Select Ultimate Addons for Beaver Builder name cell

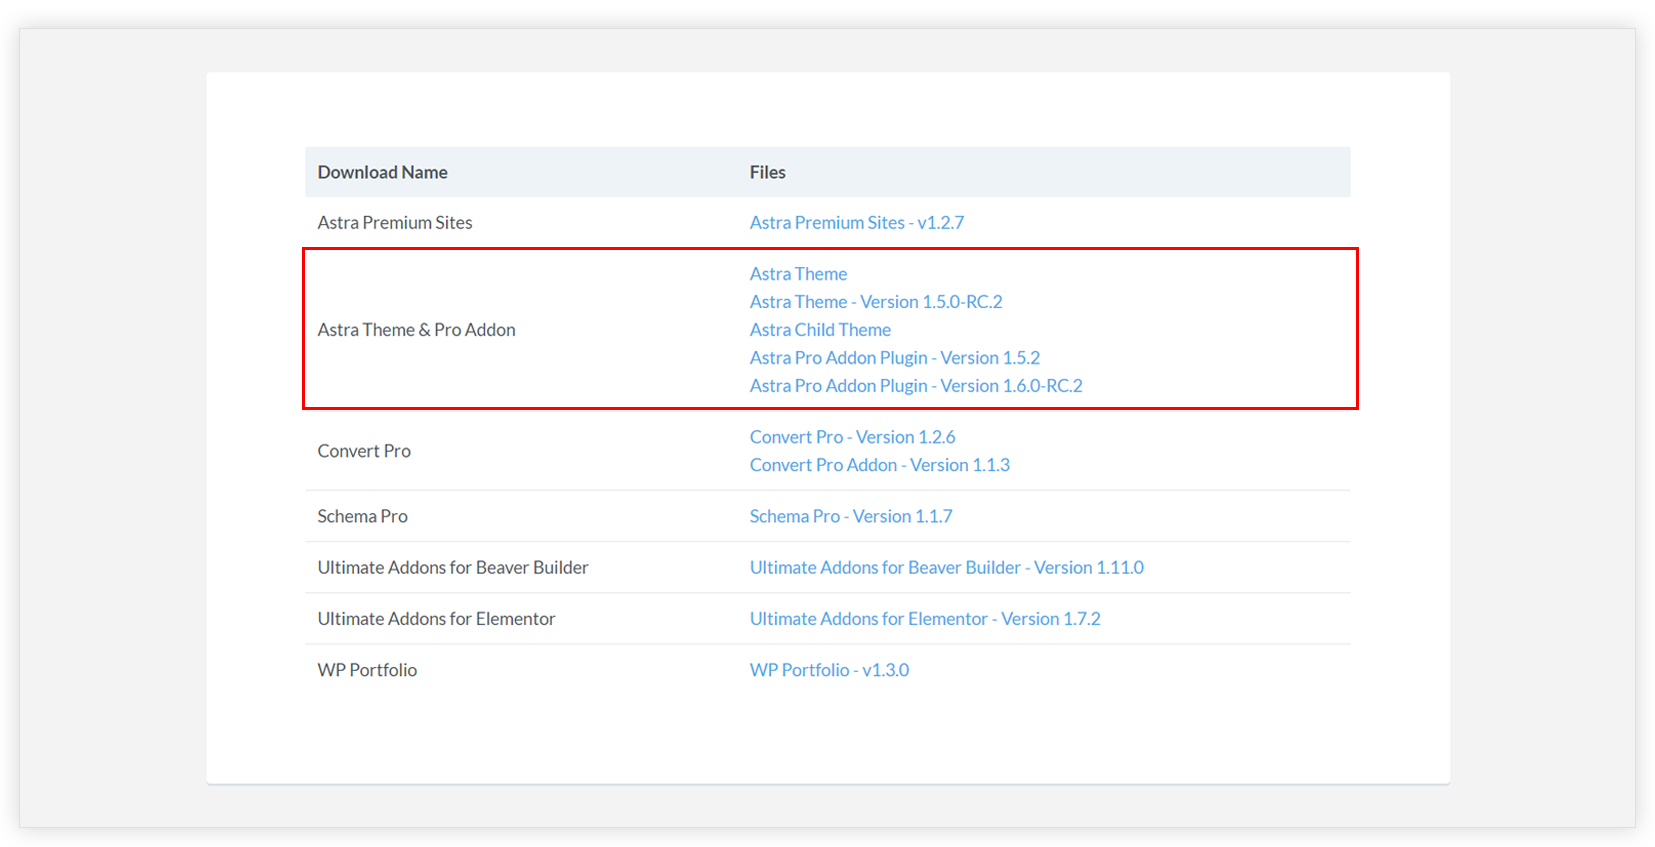(x=453, y=567)
